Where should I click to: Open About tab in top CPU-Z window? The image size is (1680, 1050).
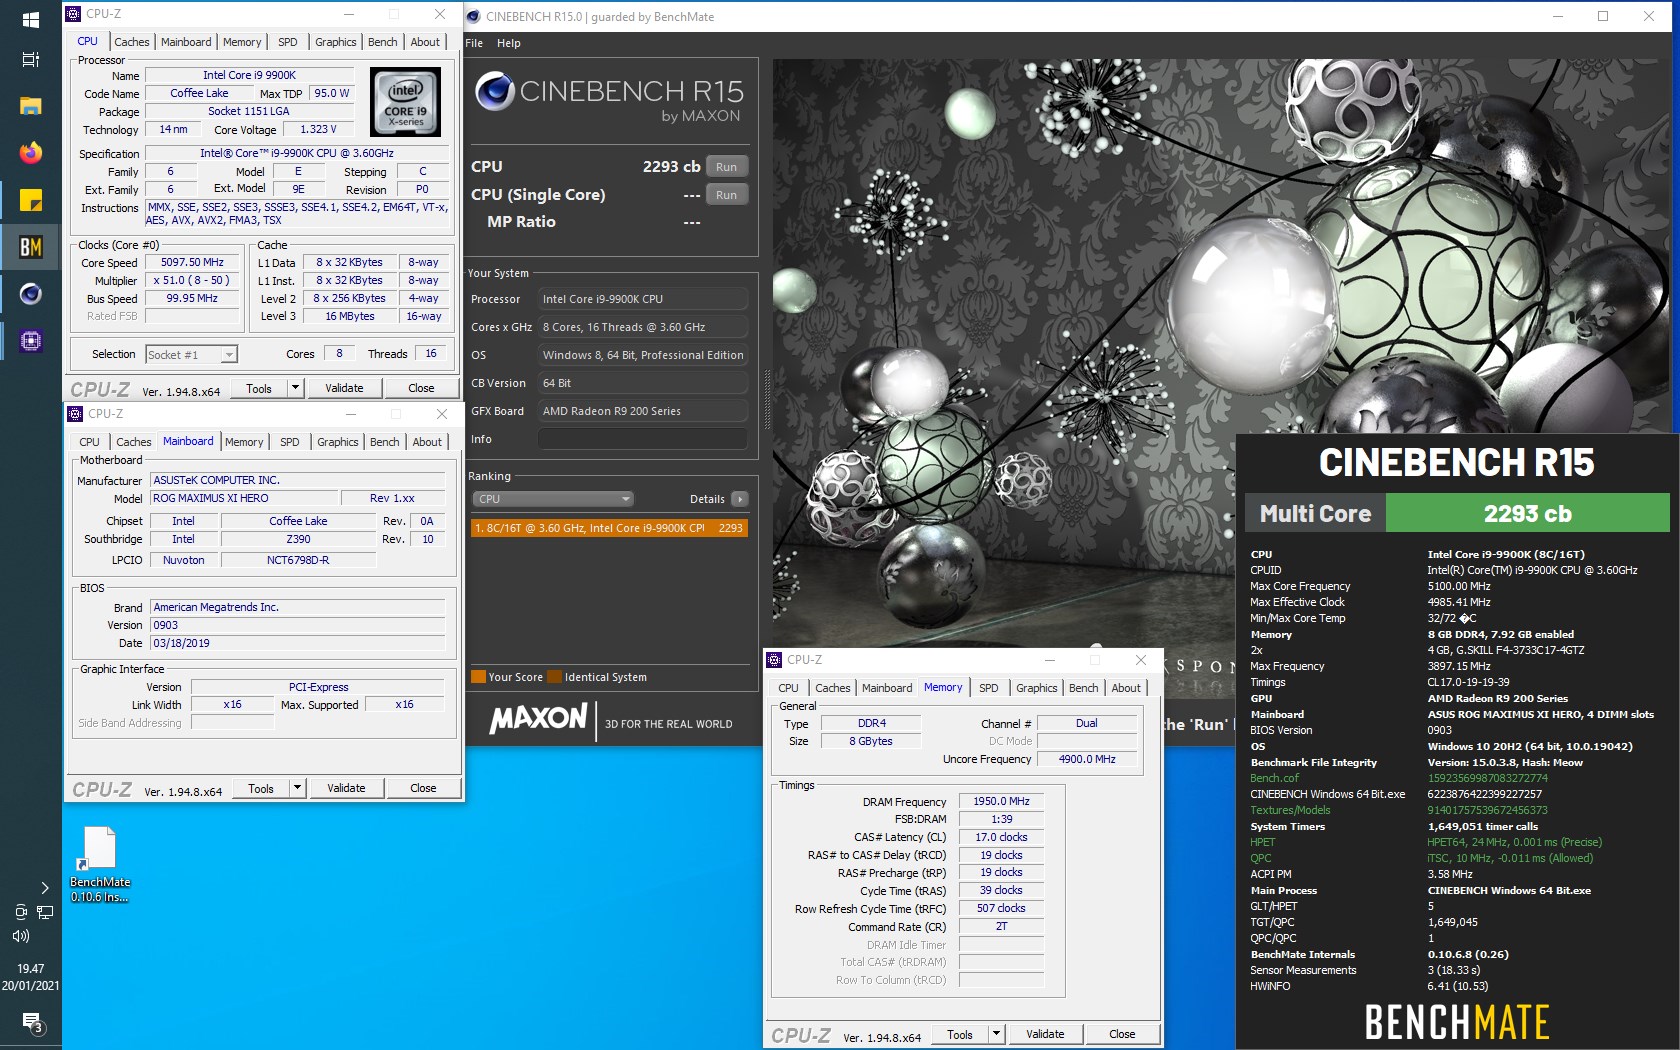click(x=425, y=42)
